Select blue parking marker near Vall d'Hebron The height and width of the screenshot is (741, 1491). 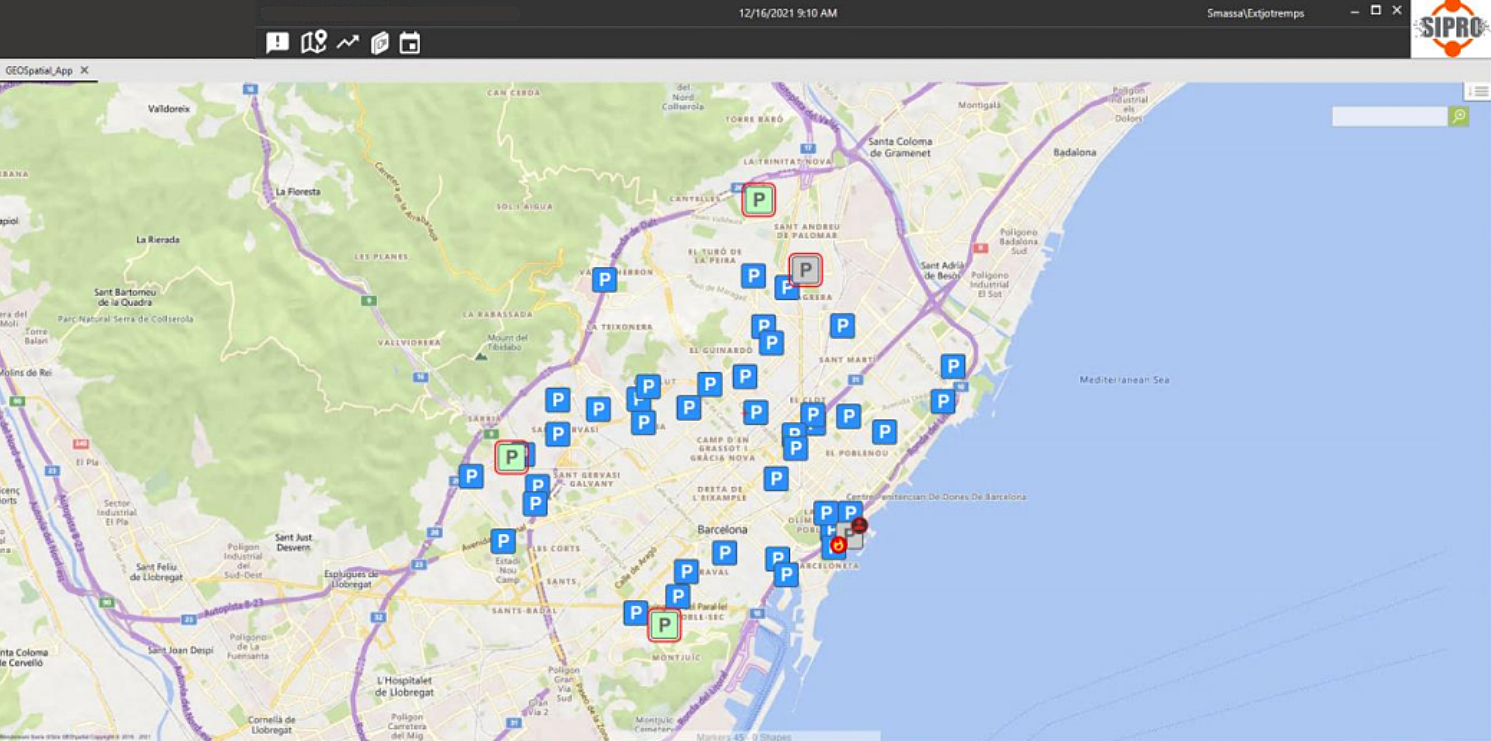tap(604, 280)
